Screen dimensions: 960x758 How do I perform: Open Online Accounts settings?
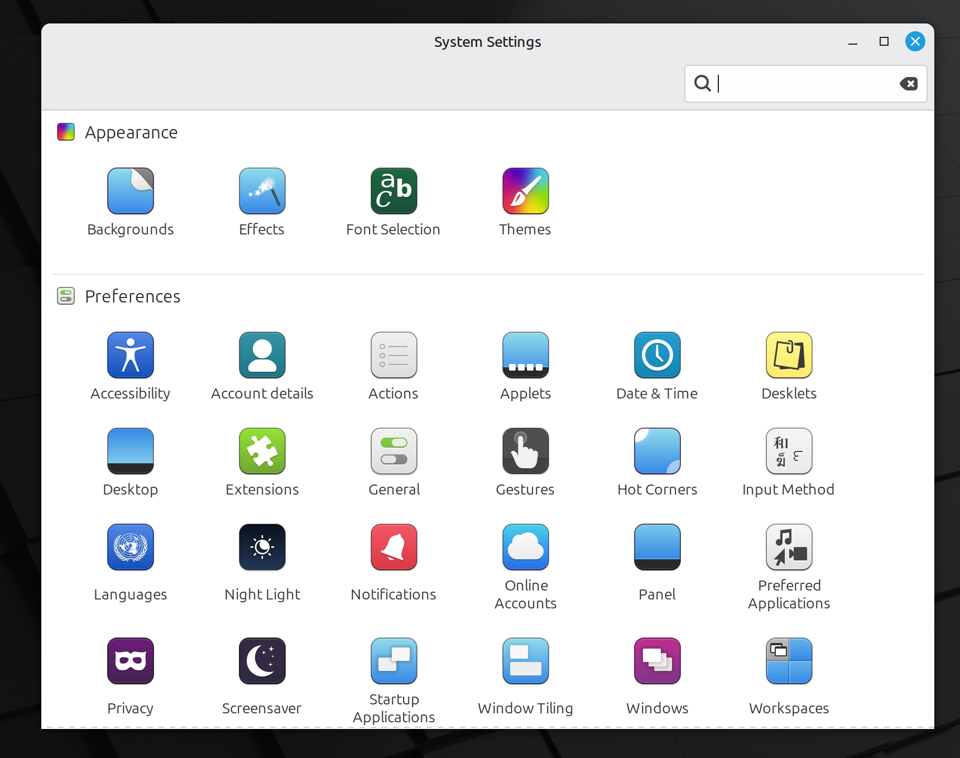(525, 547)
